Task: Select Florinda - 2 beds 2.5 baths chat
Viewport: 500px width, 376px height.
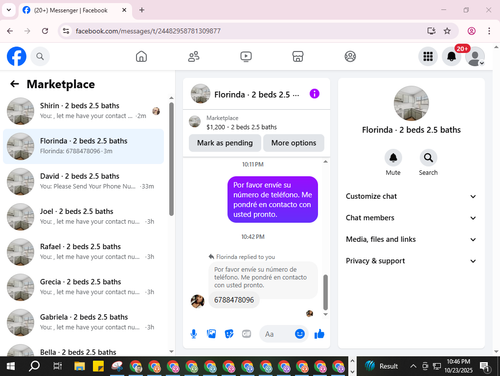Action: pyautogui.click(x=83, y=146)
